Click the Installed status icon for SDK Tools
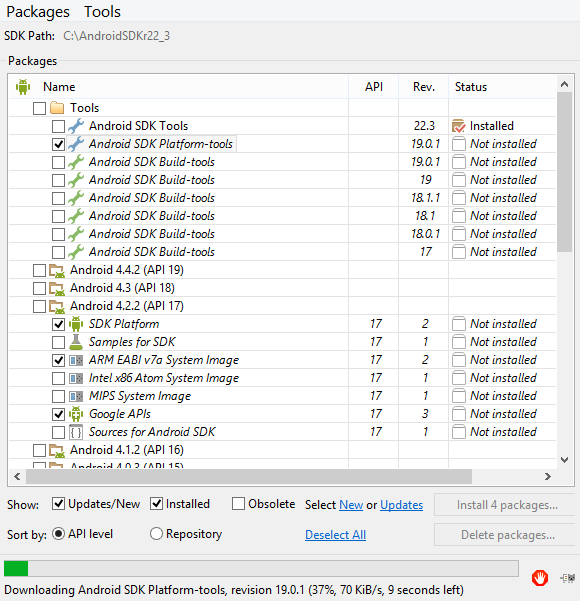 [458, 126]
